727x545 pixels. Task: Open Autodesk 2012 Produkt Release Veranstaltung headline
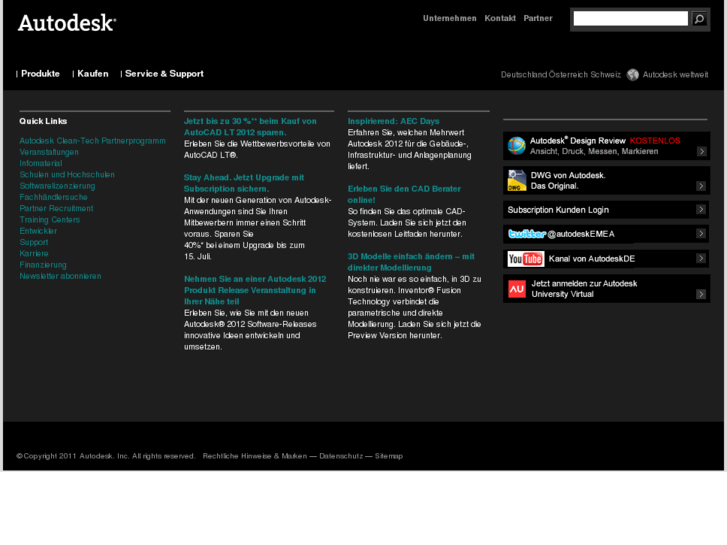[255, 290]
